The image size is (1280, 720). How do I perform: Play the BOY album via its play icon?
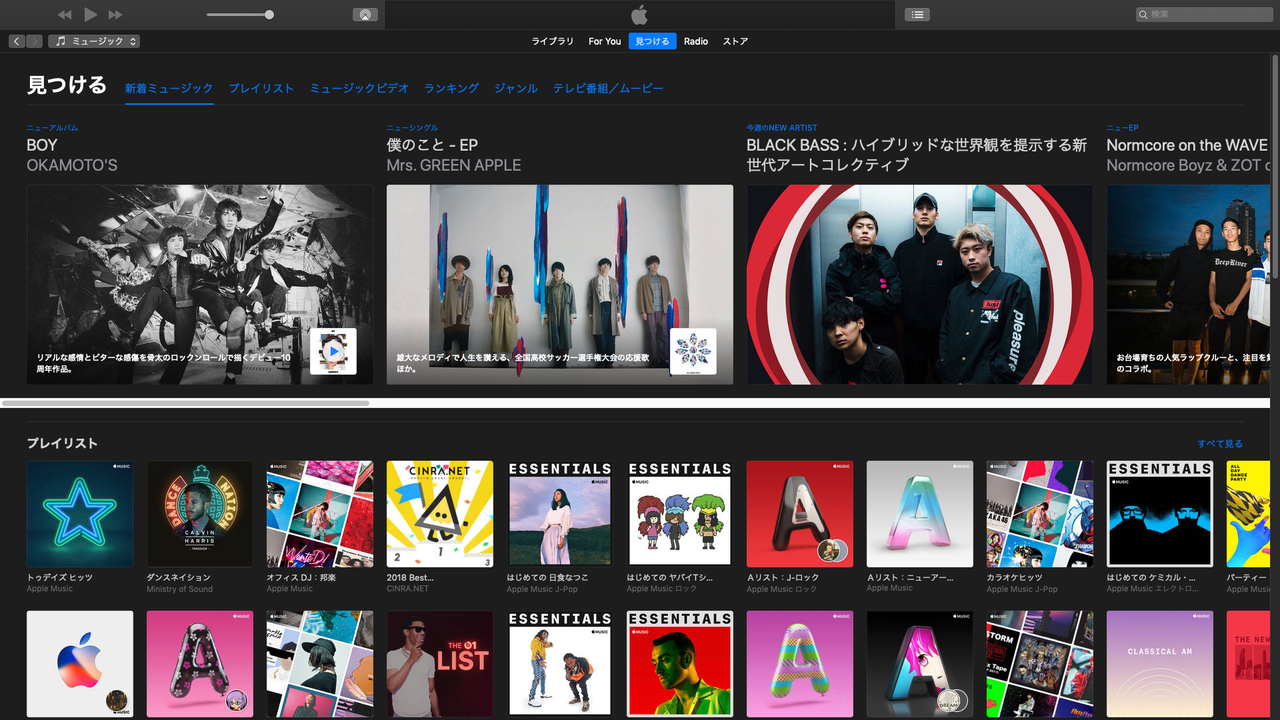[x=333, y=351]
